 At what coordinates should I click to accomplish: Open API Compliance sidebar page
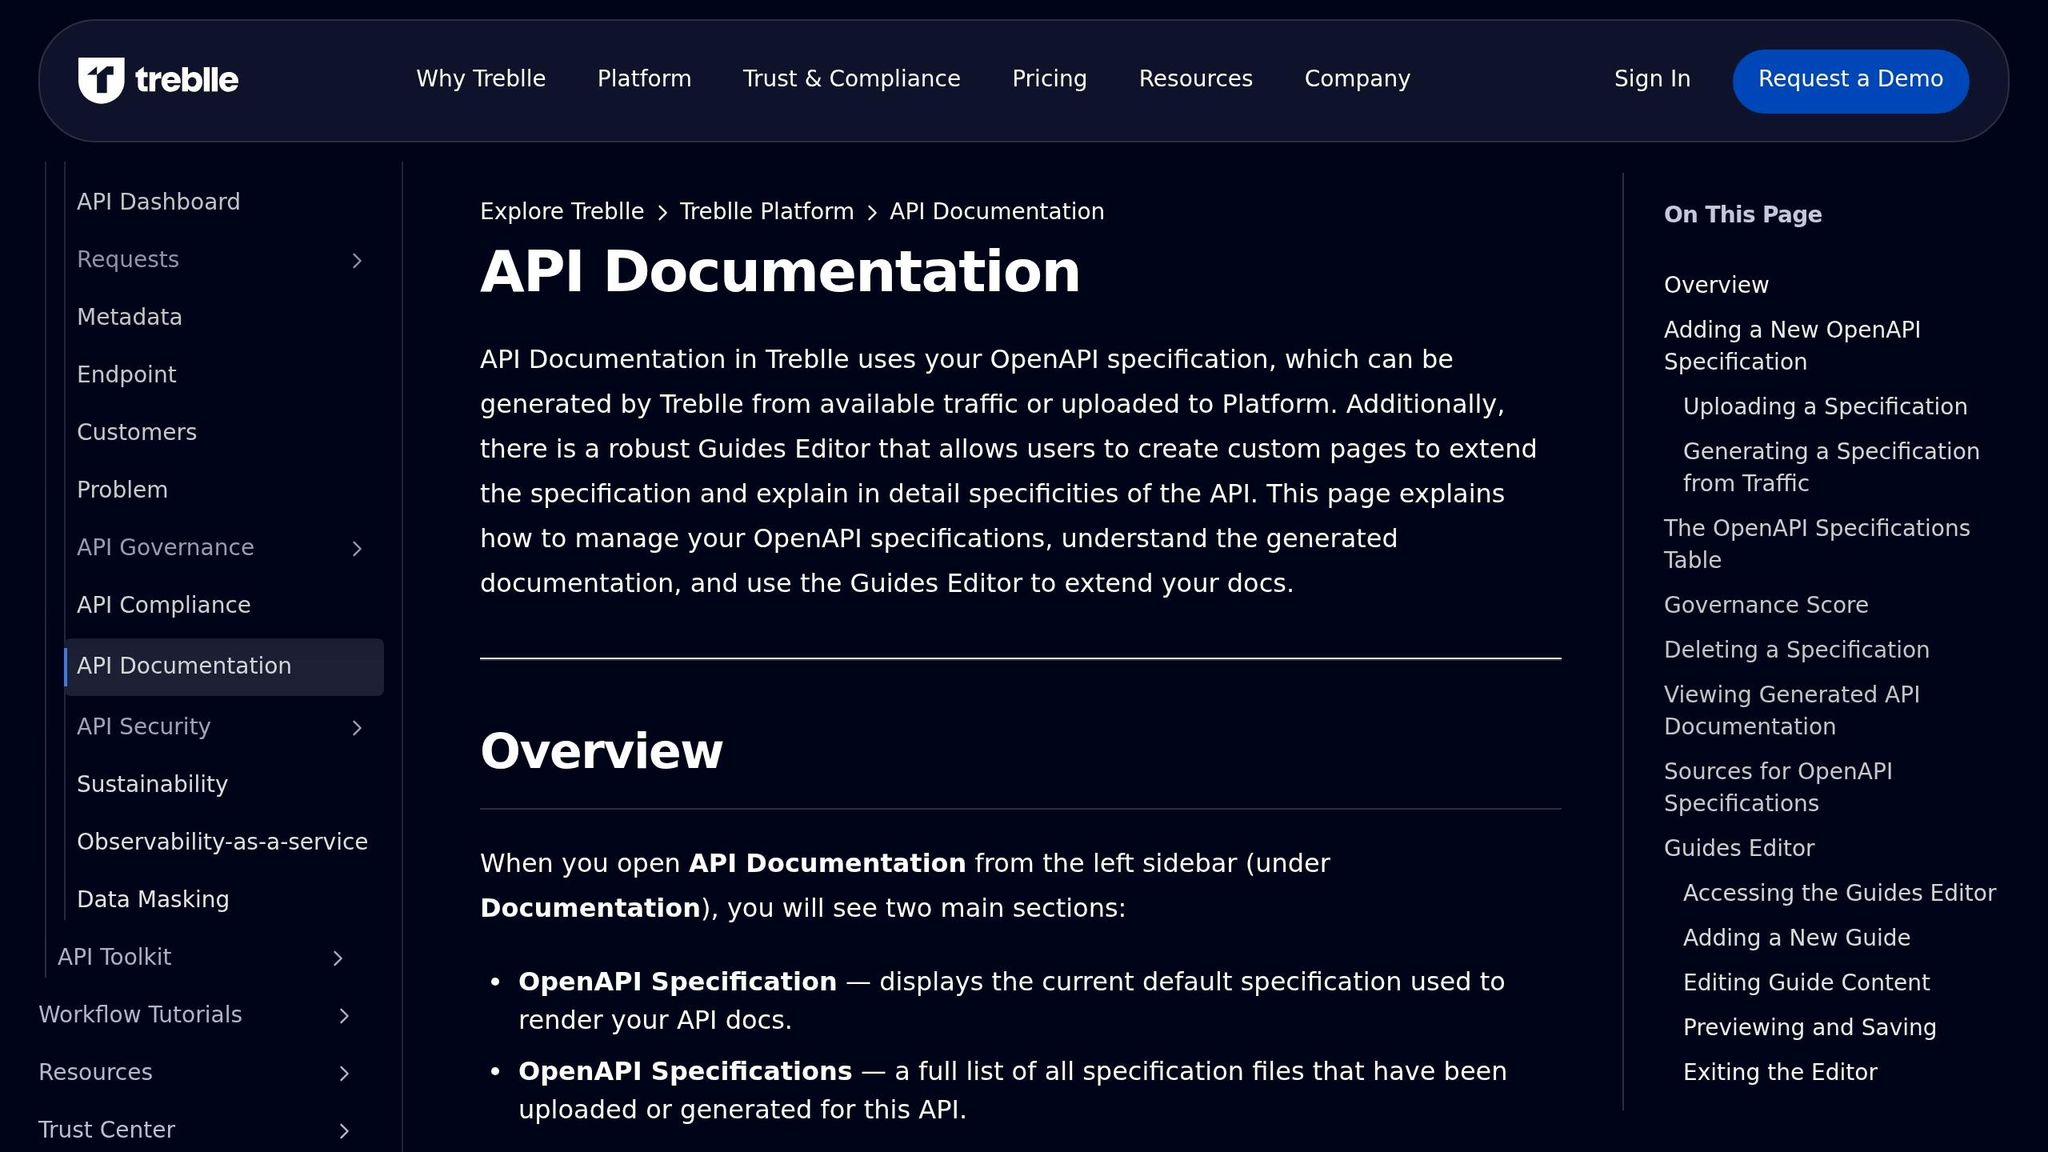[x=164, y=606]
